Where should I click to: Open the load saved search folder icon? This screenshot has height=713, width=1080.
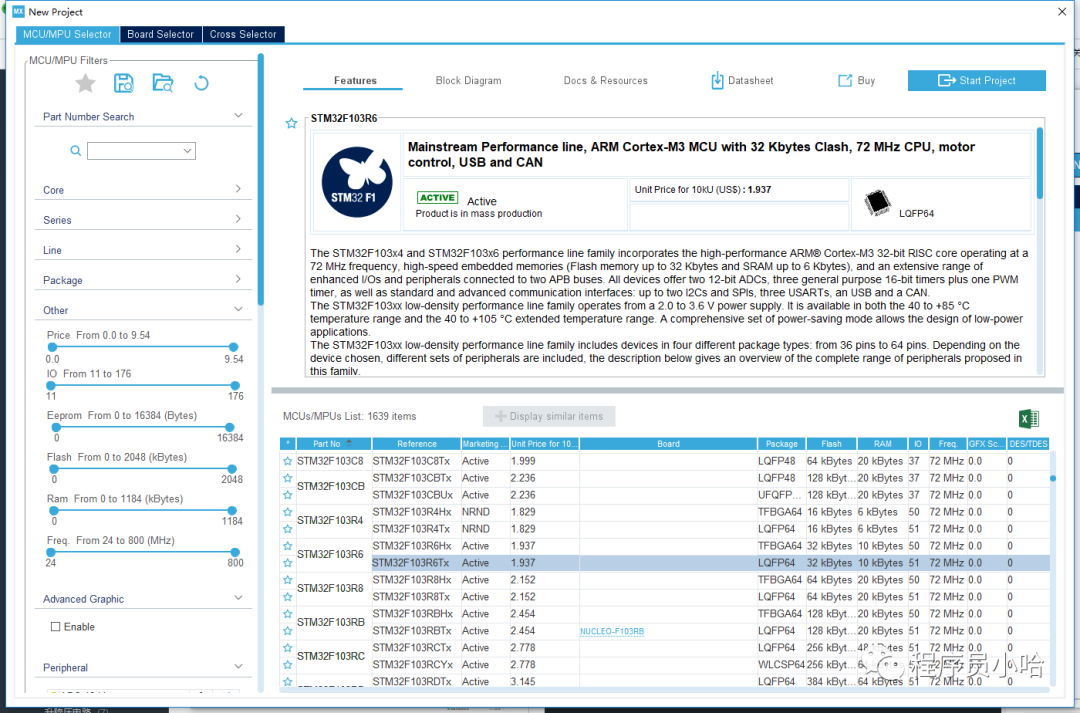tap(162, 83)
